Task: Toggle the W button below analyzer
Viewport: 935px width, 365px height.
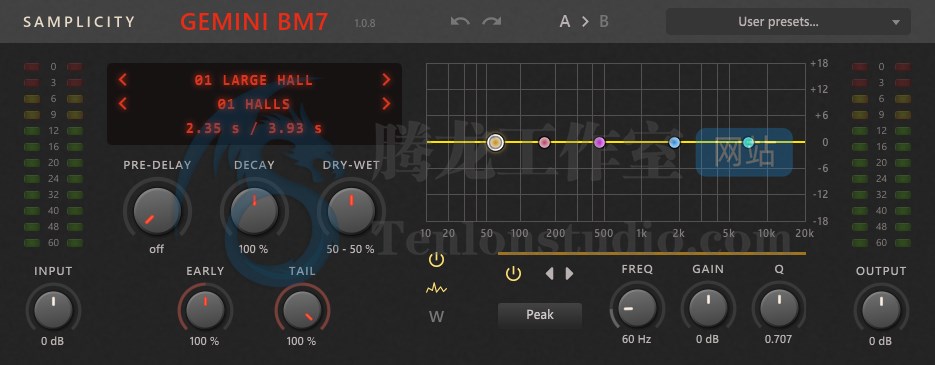Action: 436,317
